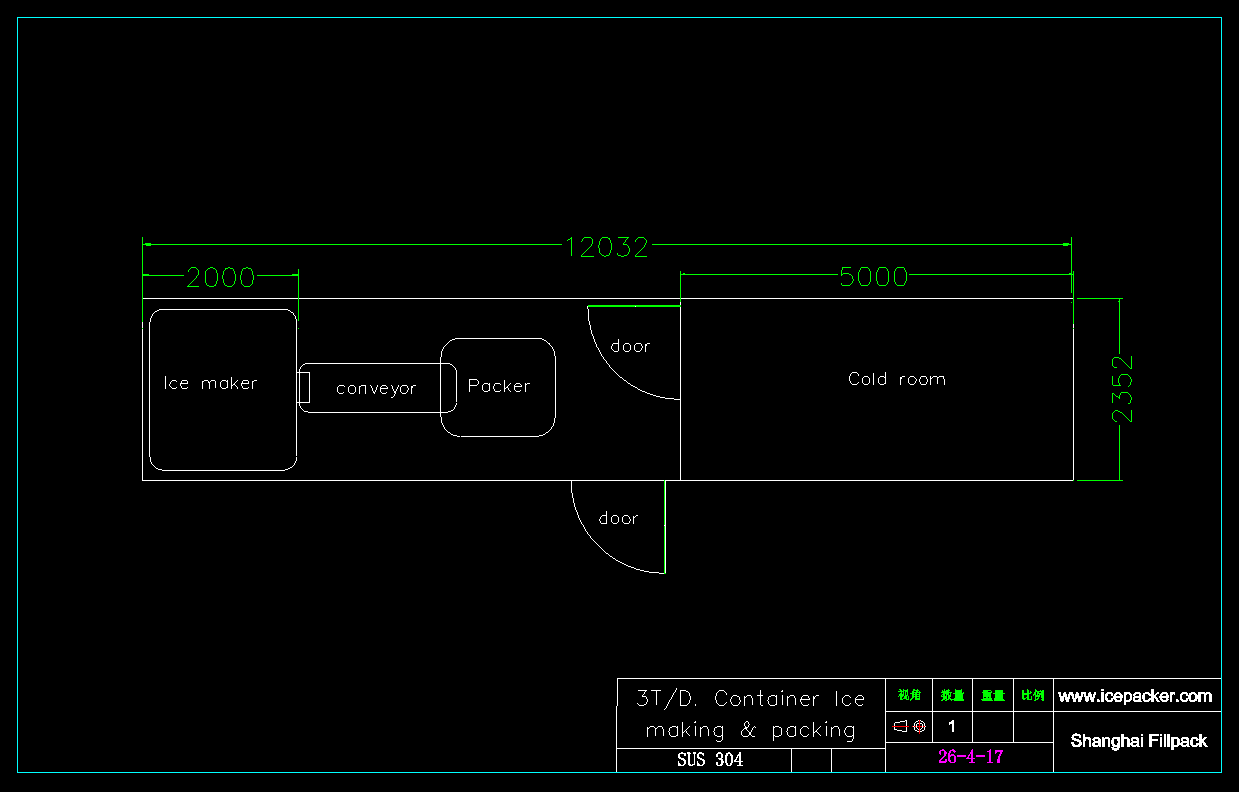Select the magenta 26-4-17 date text
Image resolution: width=1239 pixels, height=792 pixels.
(970, 757)
